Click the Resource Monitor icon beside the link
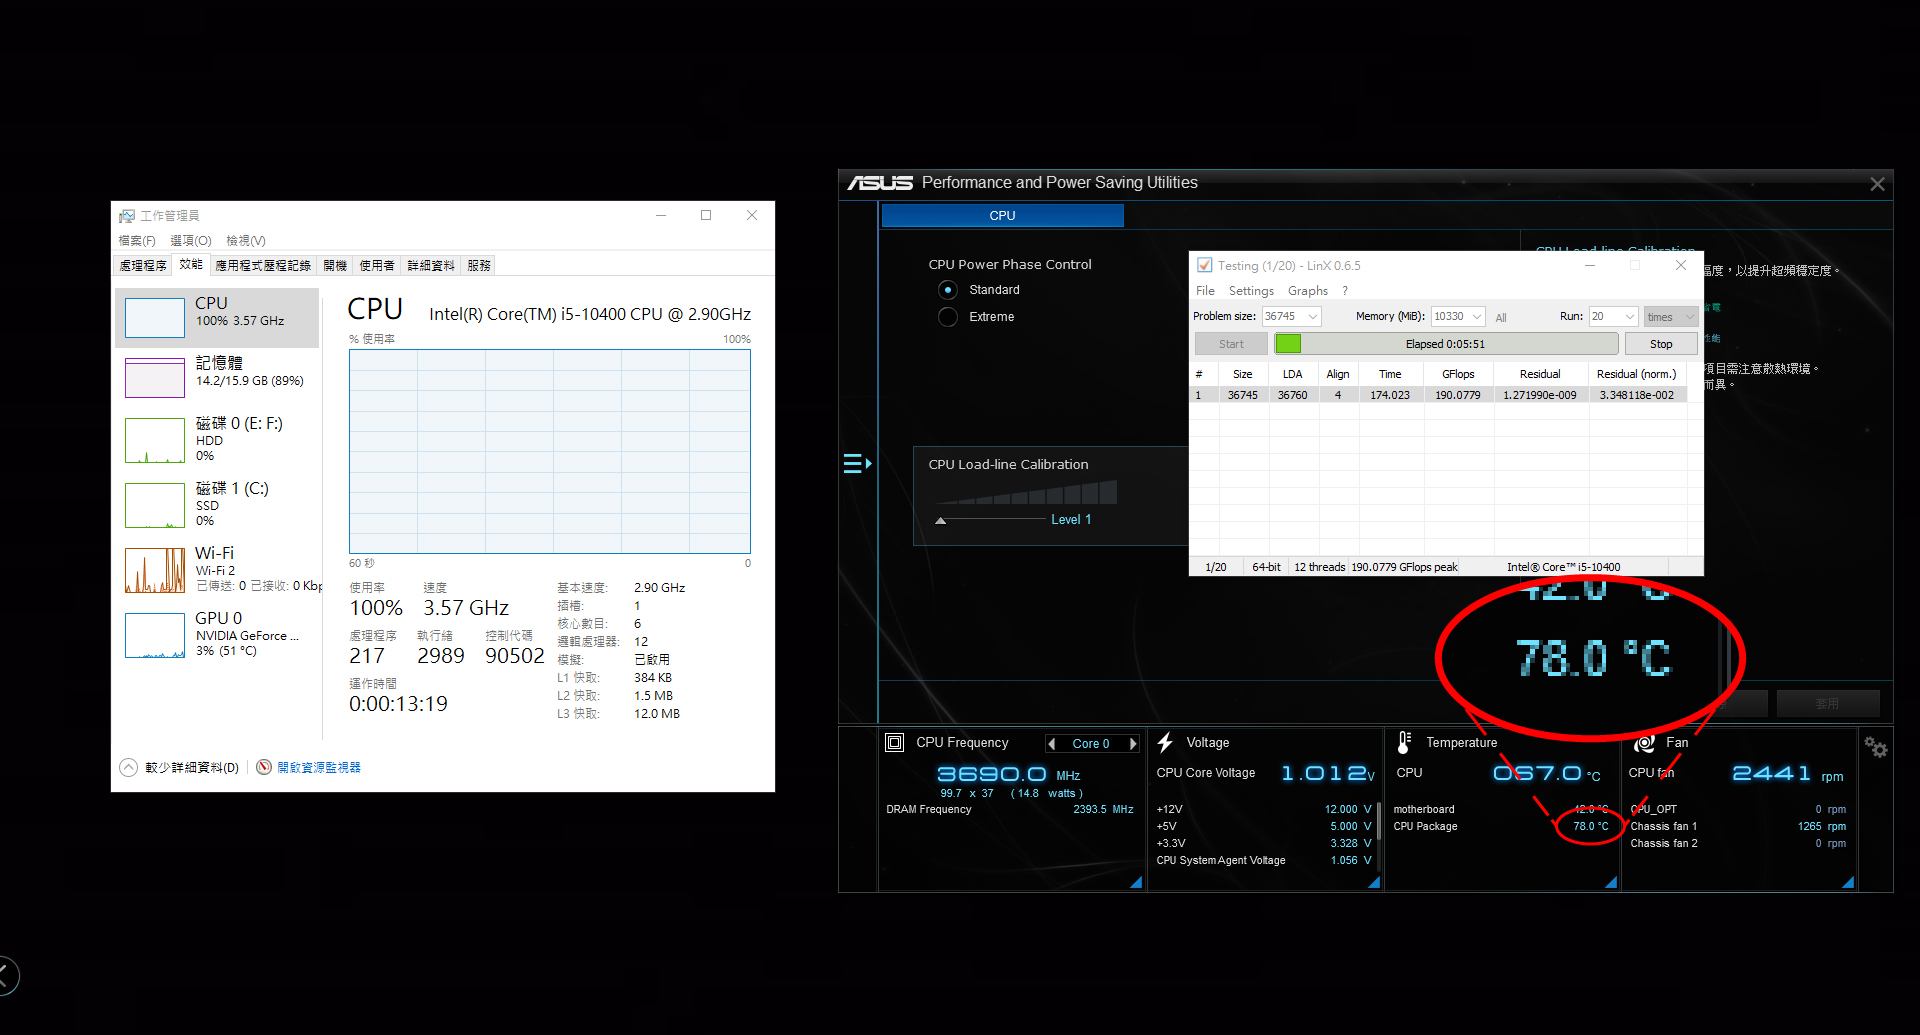This screenshot has height=1035, width=1920. pos(264,767)
